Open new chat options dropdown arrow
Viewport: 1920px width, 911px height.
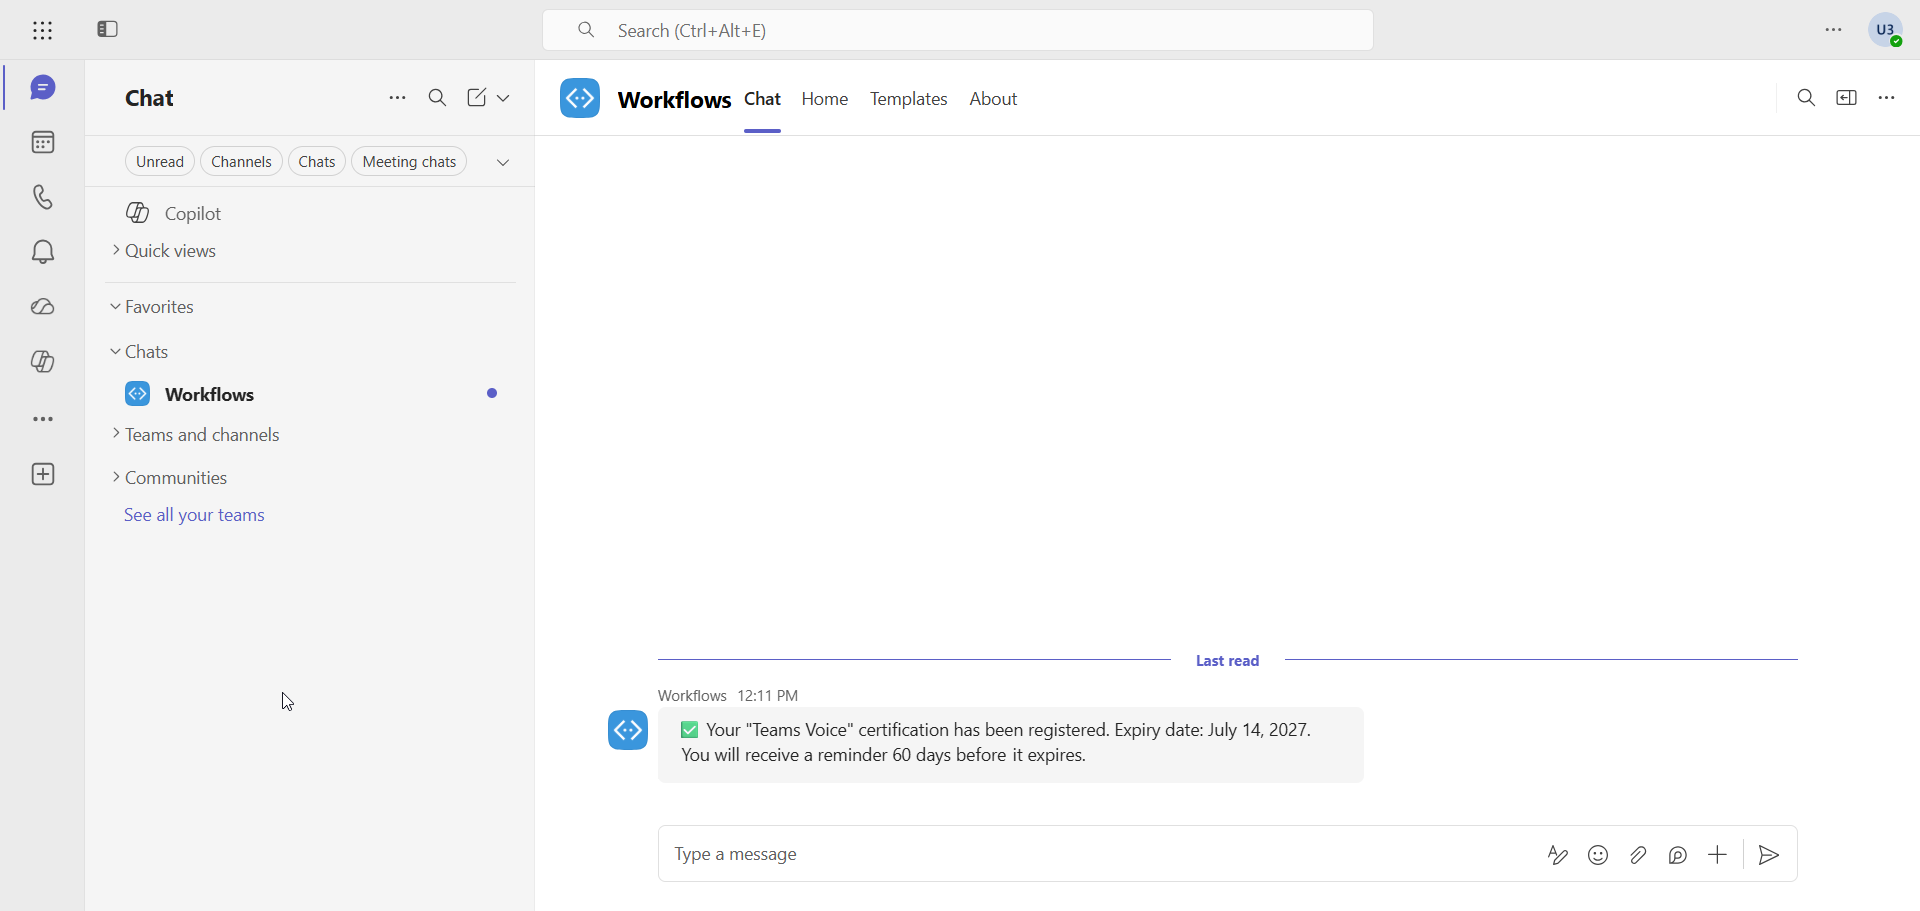pyautogui.click(x=504, y=99)
